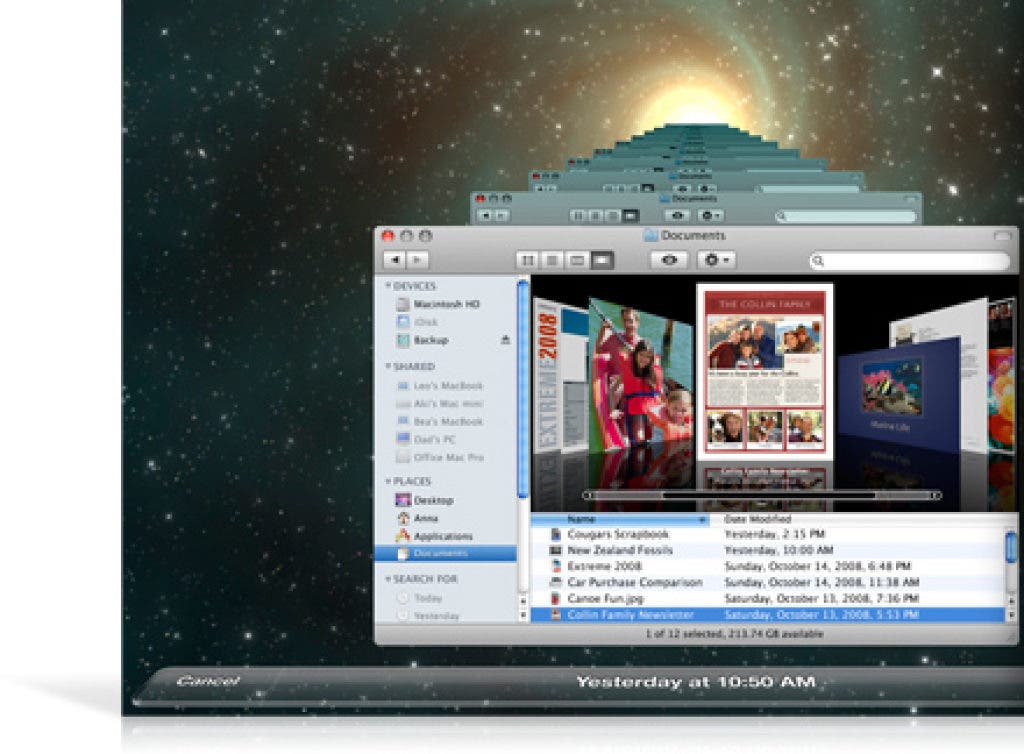This screenshot has width=1024, height=754.
Task: Click the Cancel button in Time Machine
Action: pos(207,682)
